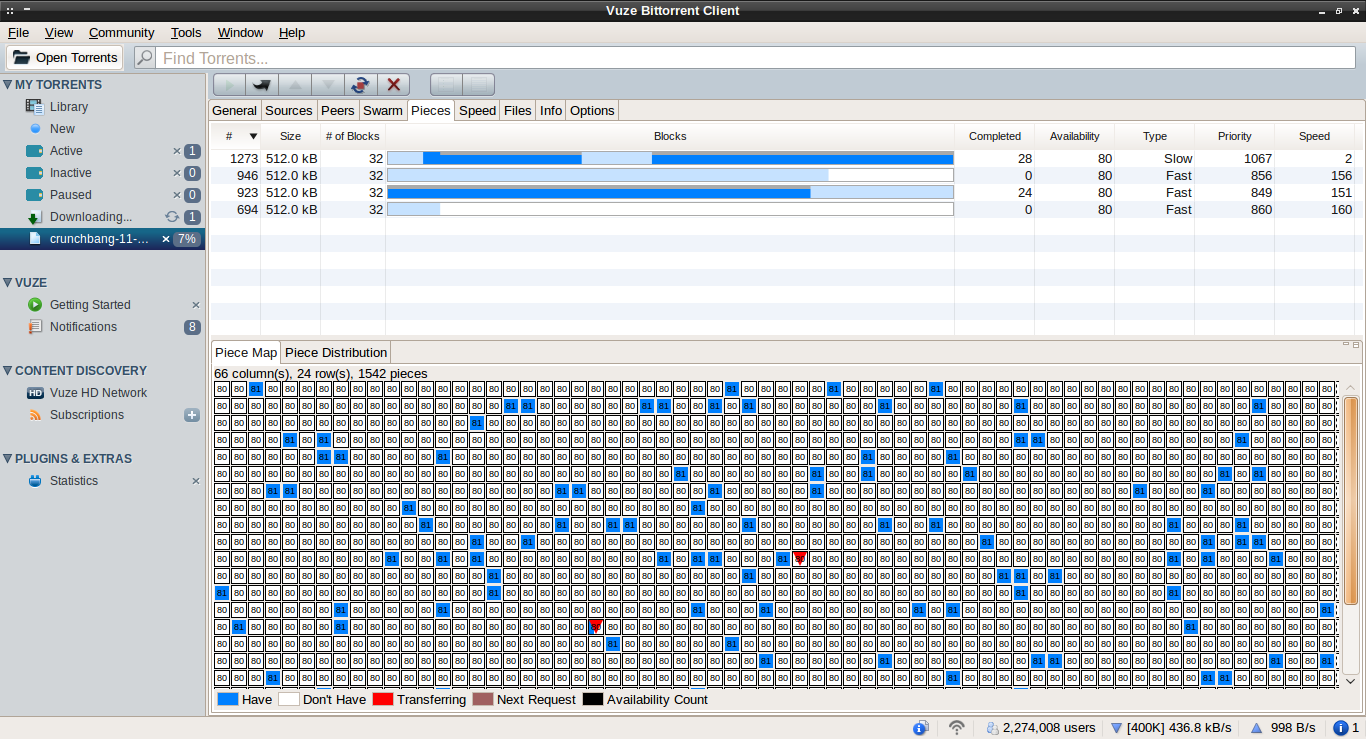The width and height of the screenshot is (1366, 739).
Task: Click the piece map scrollbar down arrow
Action: pos(1350,680)
